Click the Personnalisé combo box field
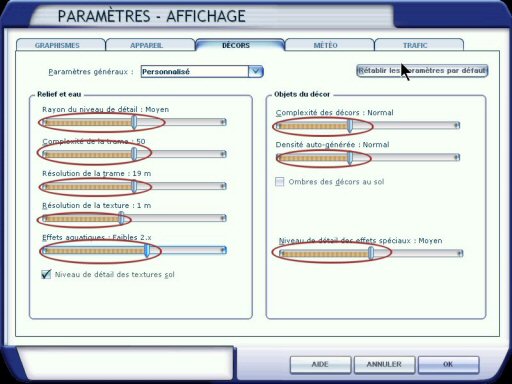This screenshot has width=512, height=384. pos(202,72)
